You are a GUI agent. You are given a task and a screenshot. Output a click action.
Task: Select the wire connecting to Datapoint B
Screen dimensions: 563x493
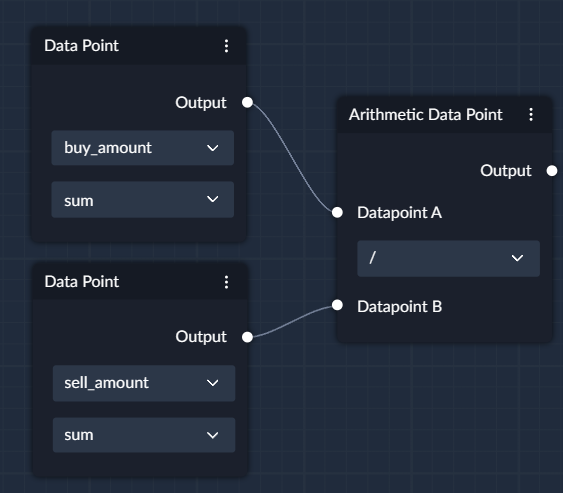[x=293, y=321]
